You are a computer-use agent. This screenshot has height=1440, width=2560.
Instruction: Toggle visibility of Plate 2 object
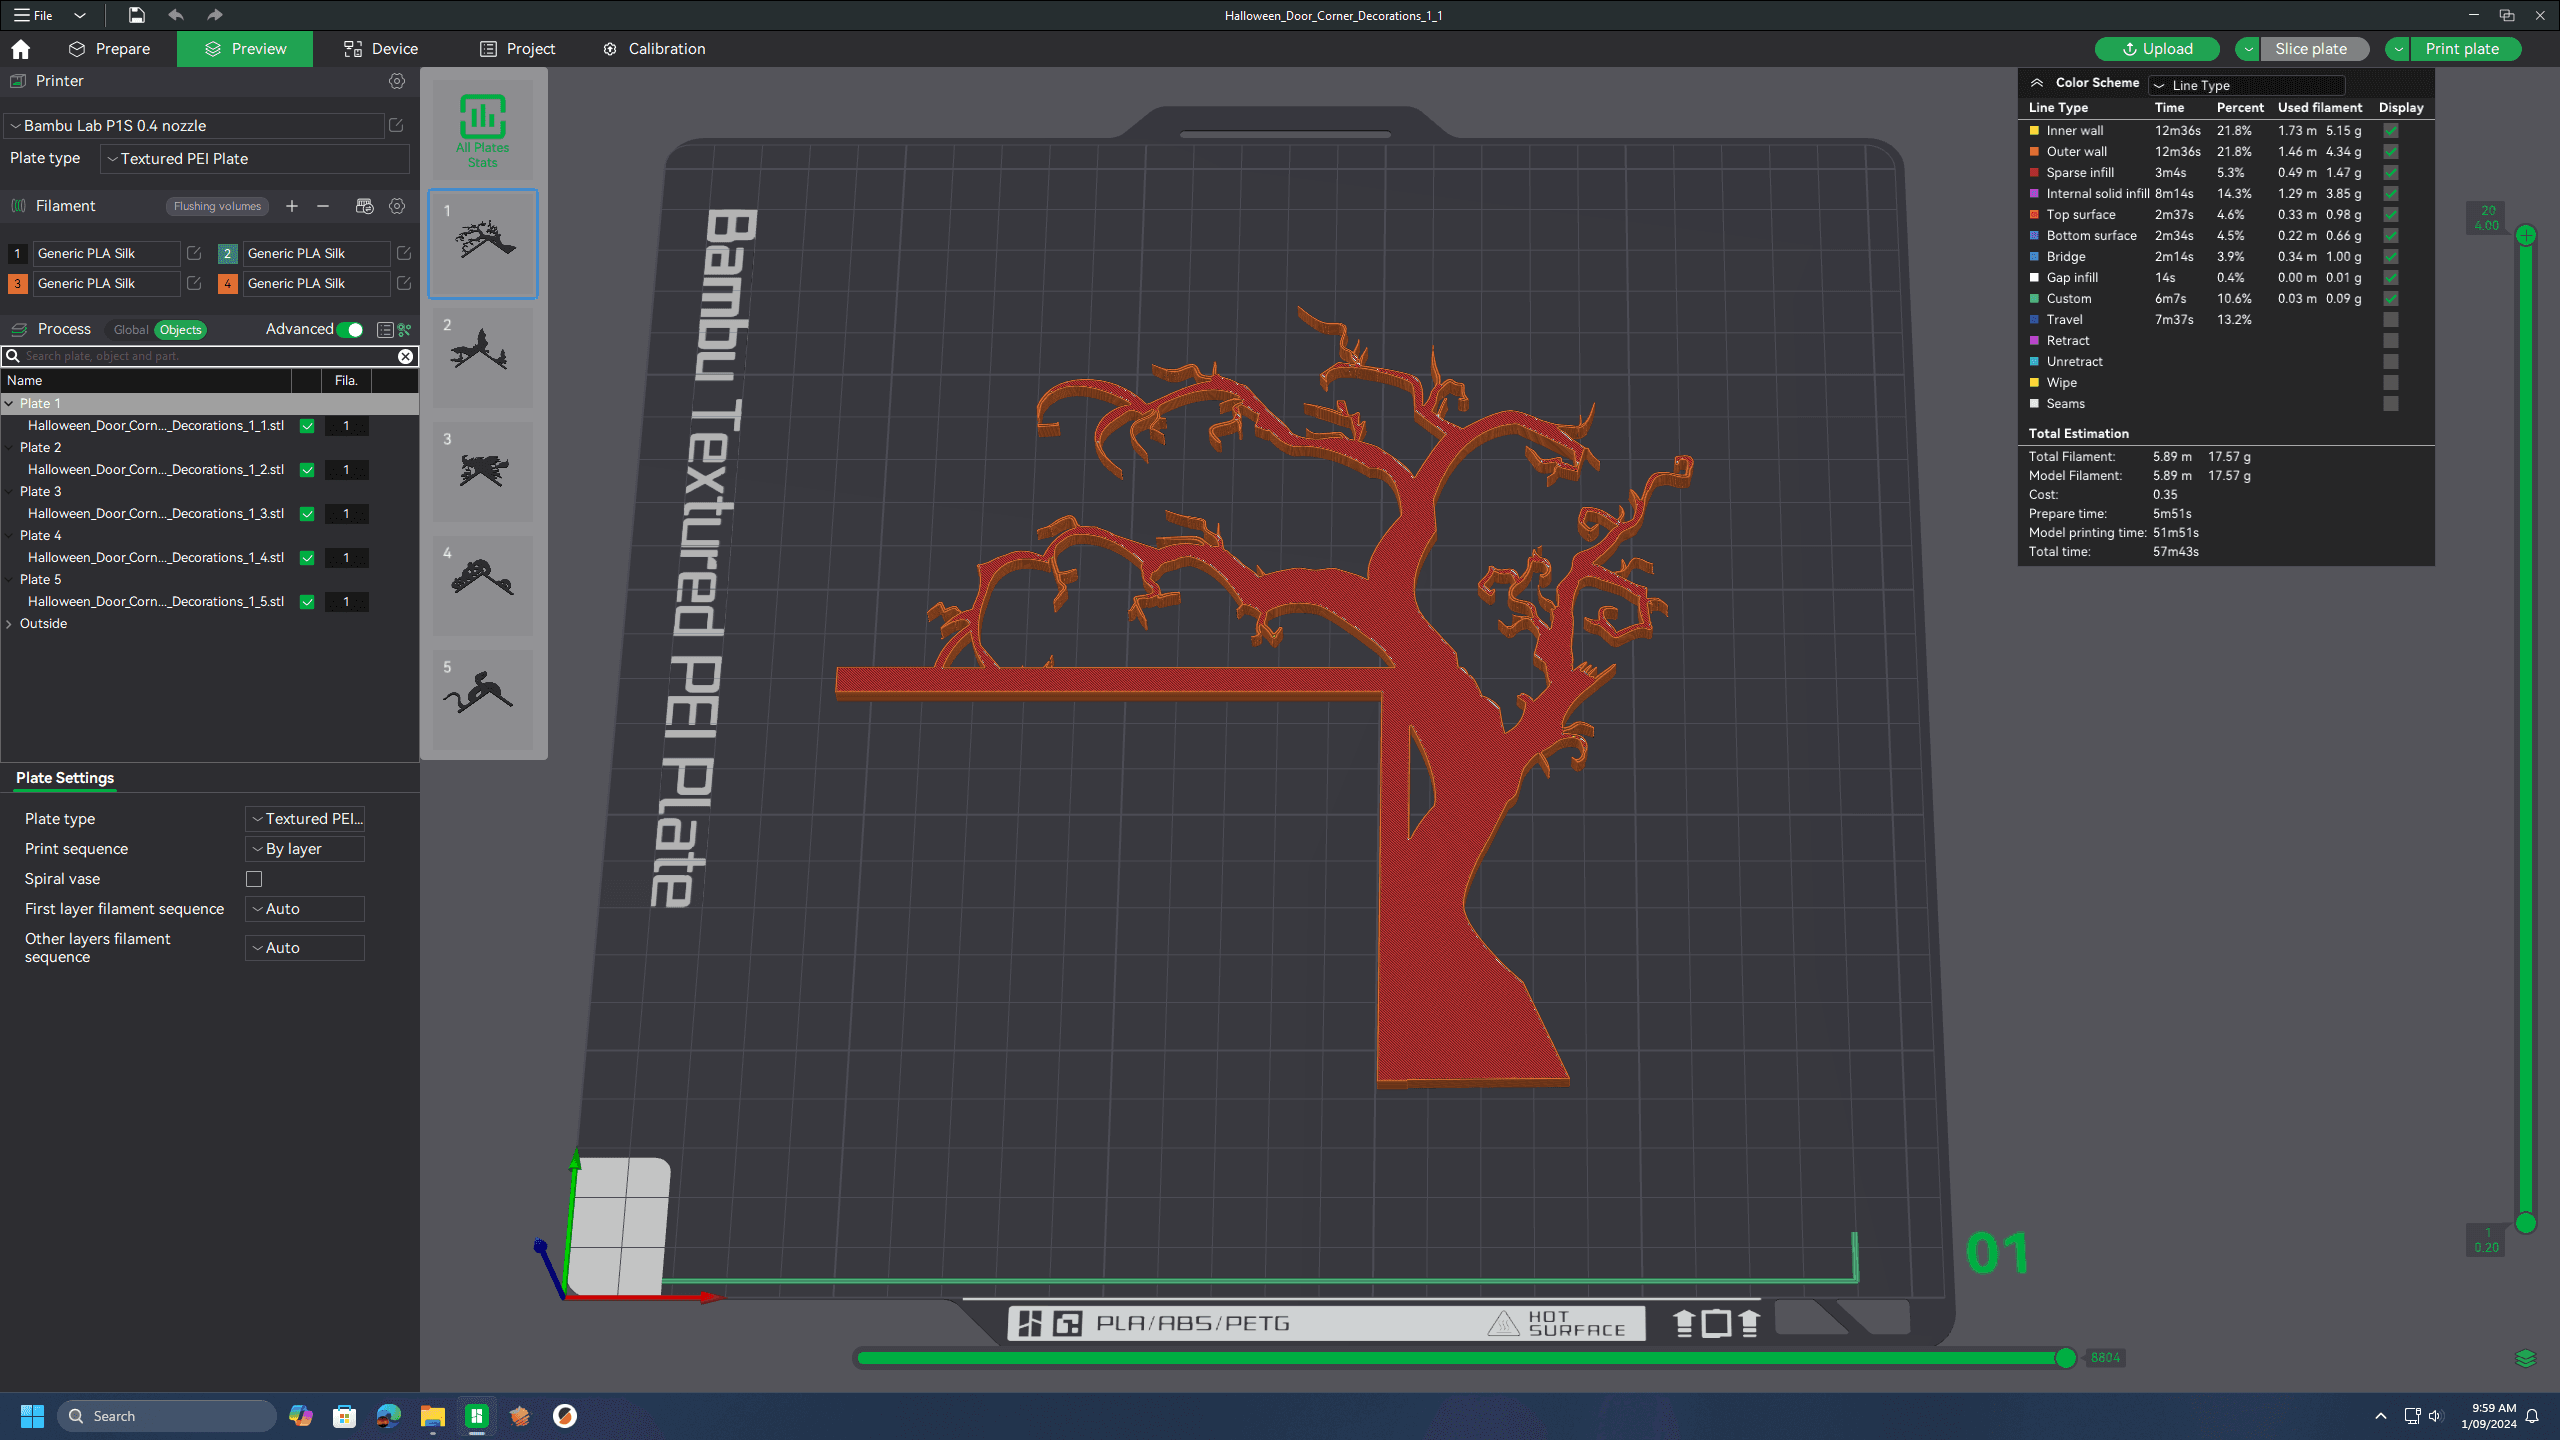pos(308,469)
